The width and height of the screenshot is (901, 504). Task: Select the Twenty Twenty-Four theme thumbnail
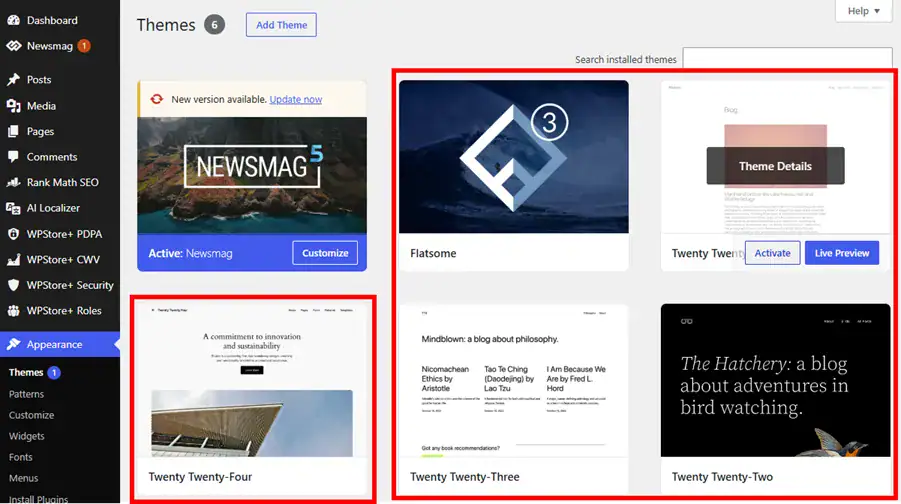(x=252, y=380)
